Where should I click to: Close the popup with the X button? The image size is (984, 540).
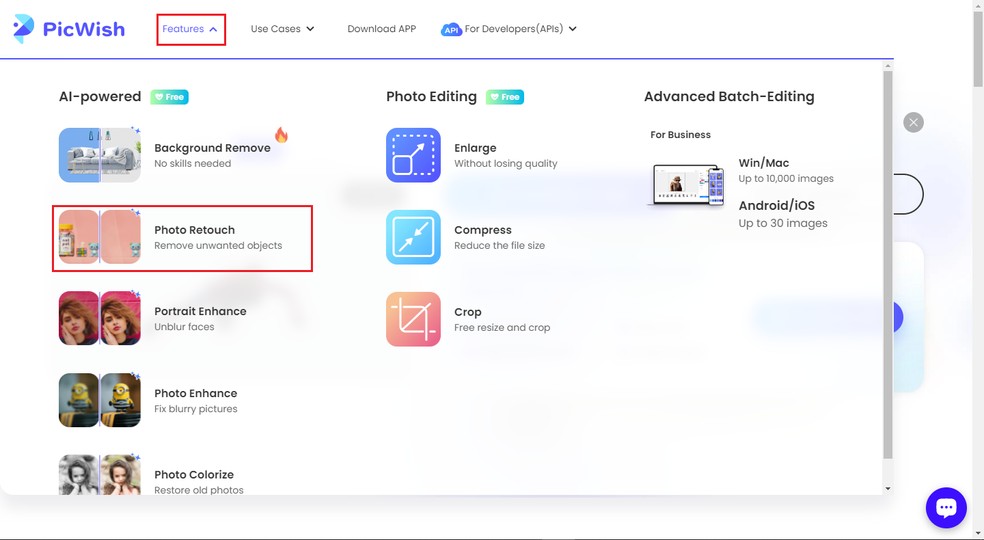coord(914,122)
